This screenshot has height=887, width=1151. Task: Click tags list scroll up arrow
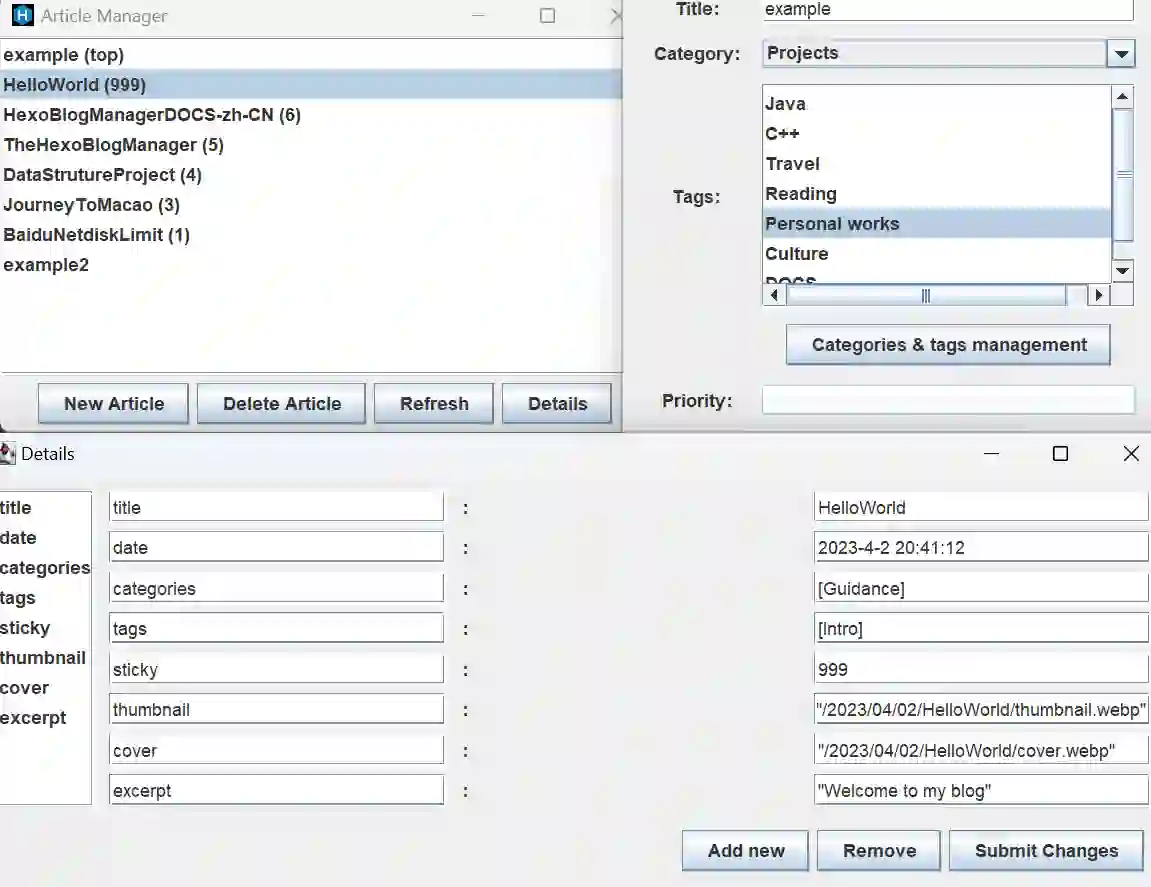[1122, 97]
